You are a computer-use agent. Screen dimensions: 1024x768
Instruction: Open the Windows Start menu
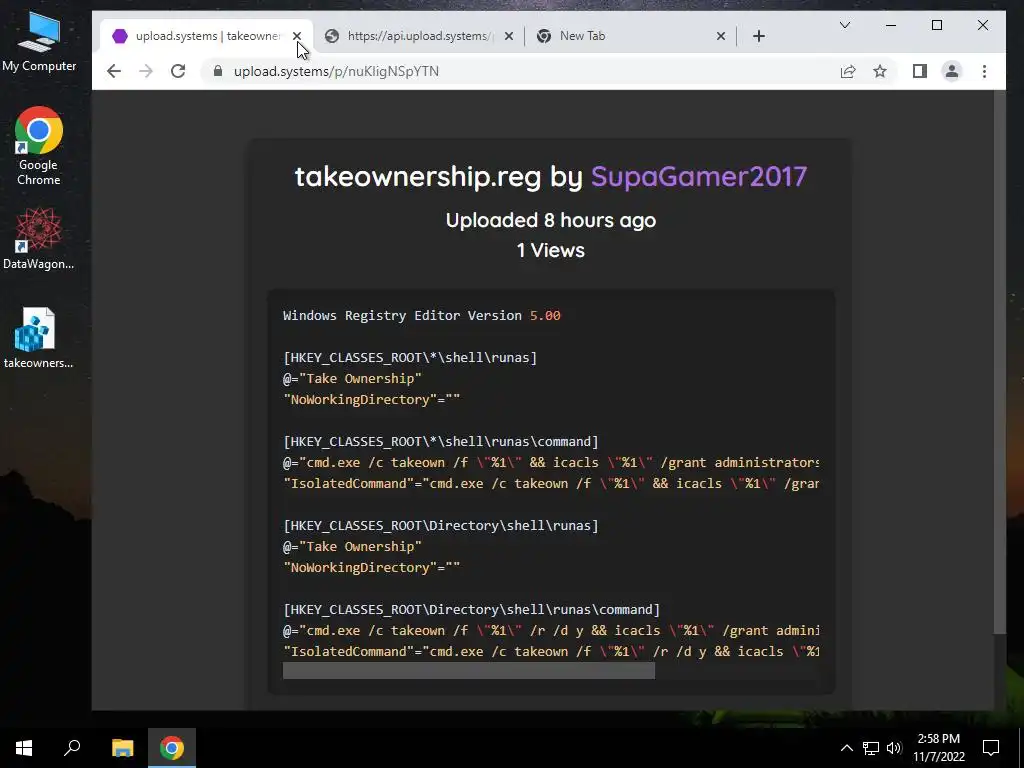point(24,748)
